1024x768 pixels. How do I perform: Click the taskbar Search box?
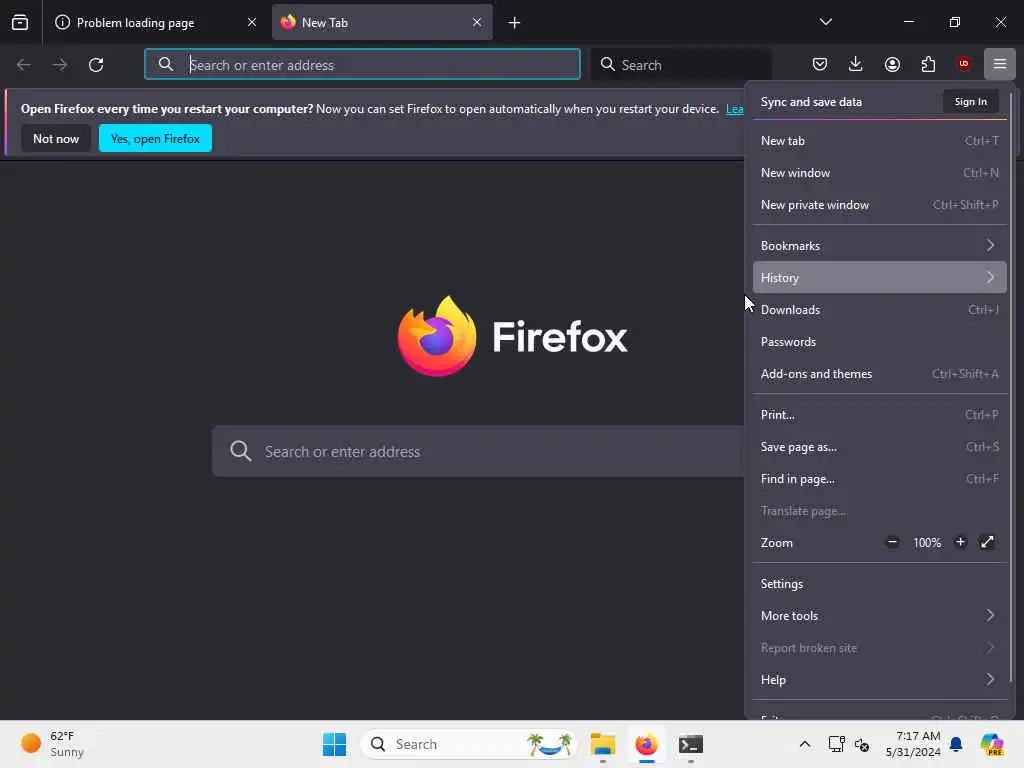468,744
